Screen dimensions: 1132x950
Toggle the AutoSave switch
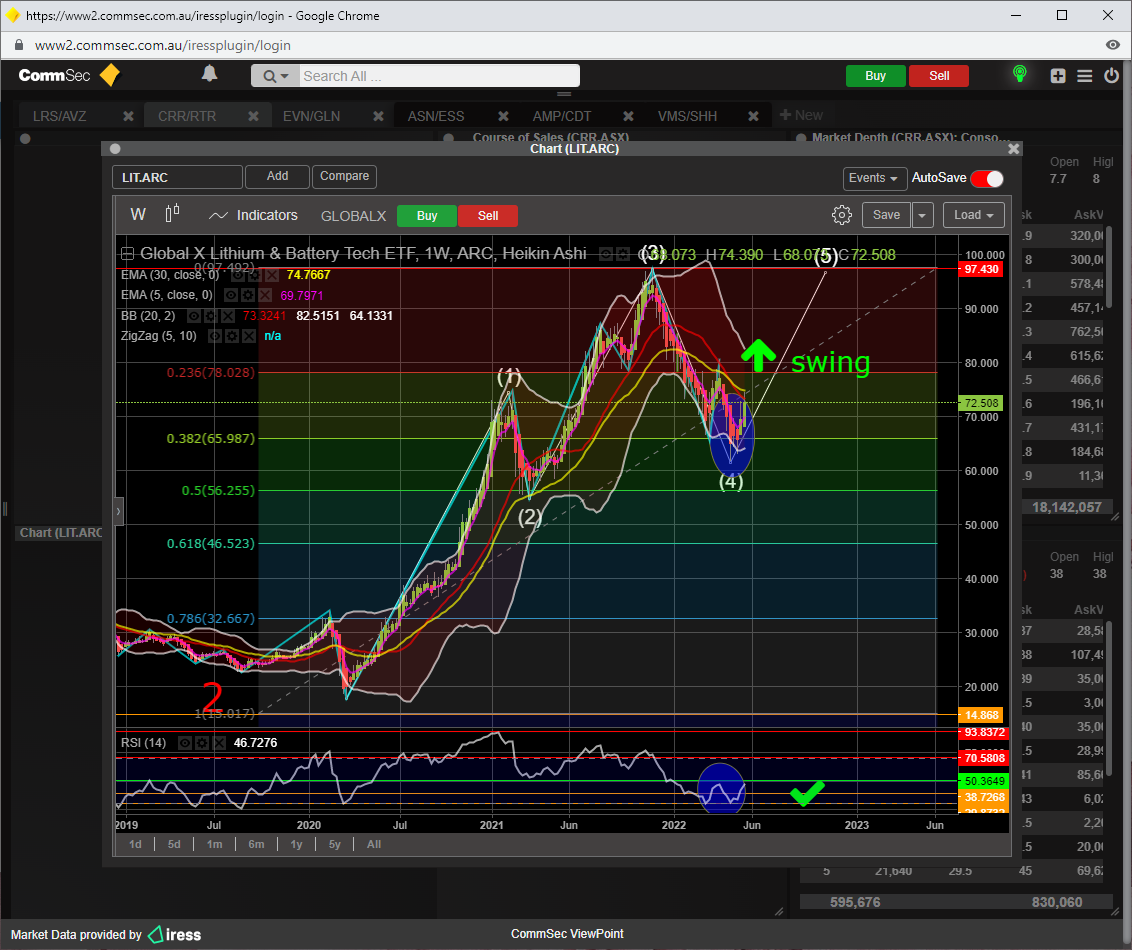coord(987,178)
